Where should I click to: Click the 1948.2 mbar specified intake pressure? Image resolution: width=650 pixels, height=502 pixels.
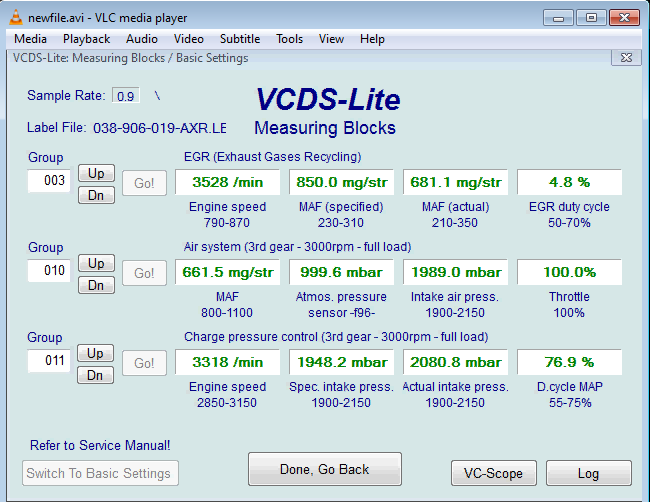341,362
